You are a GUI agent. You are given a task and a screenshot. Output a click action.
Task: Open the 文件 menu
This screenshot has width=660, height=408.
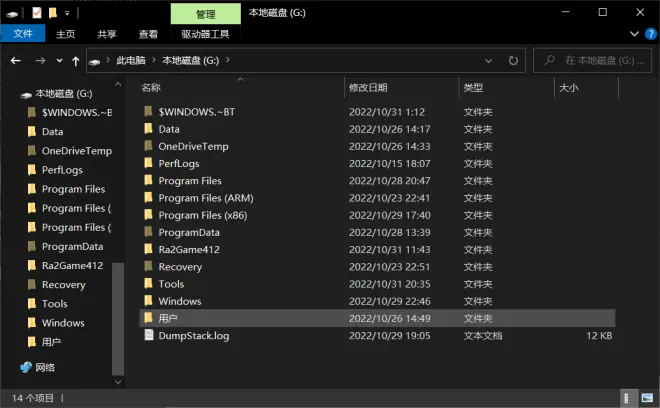click(23, 34)
